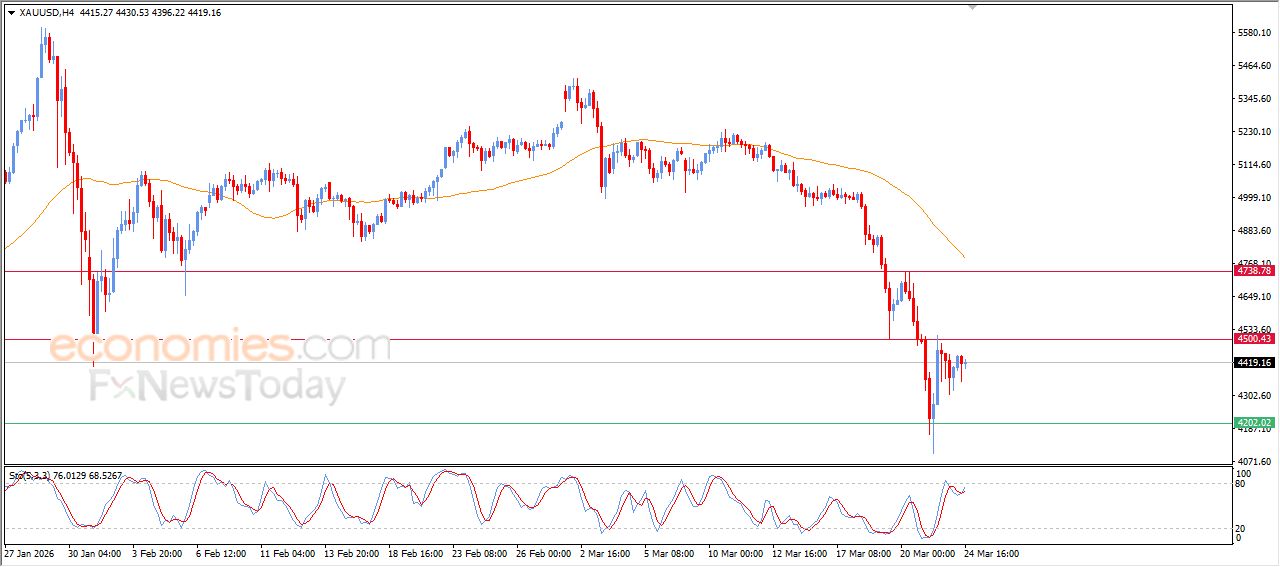Image resolution: width=1280 pixels, height=567 pixels.
Task: Click the black 4419.16 current price tag
Action: [x=1254, y=363]
